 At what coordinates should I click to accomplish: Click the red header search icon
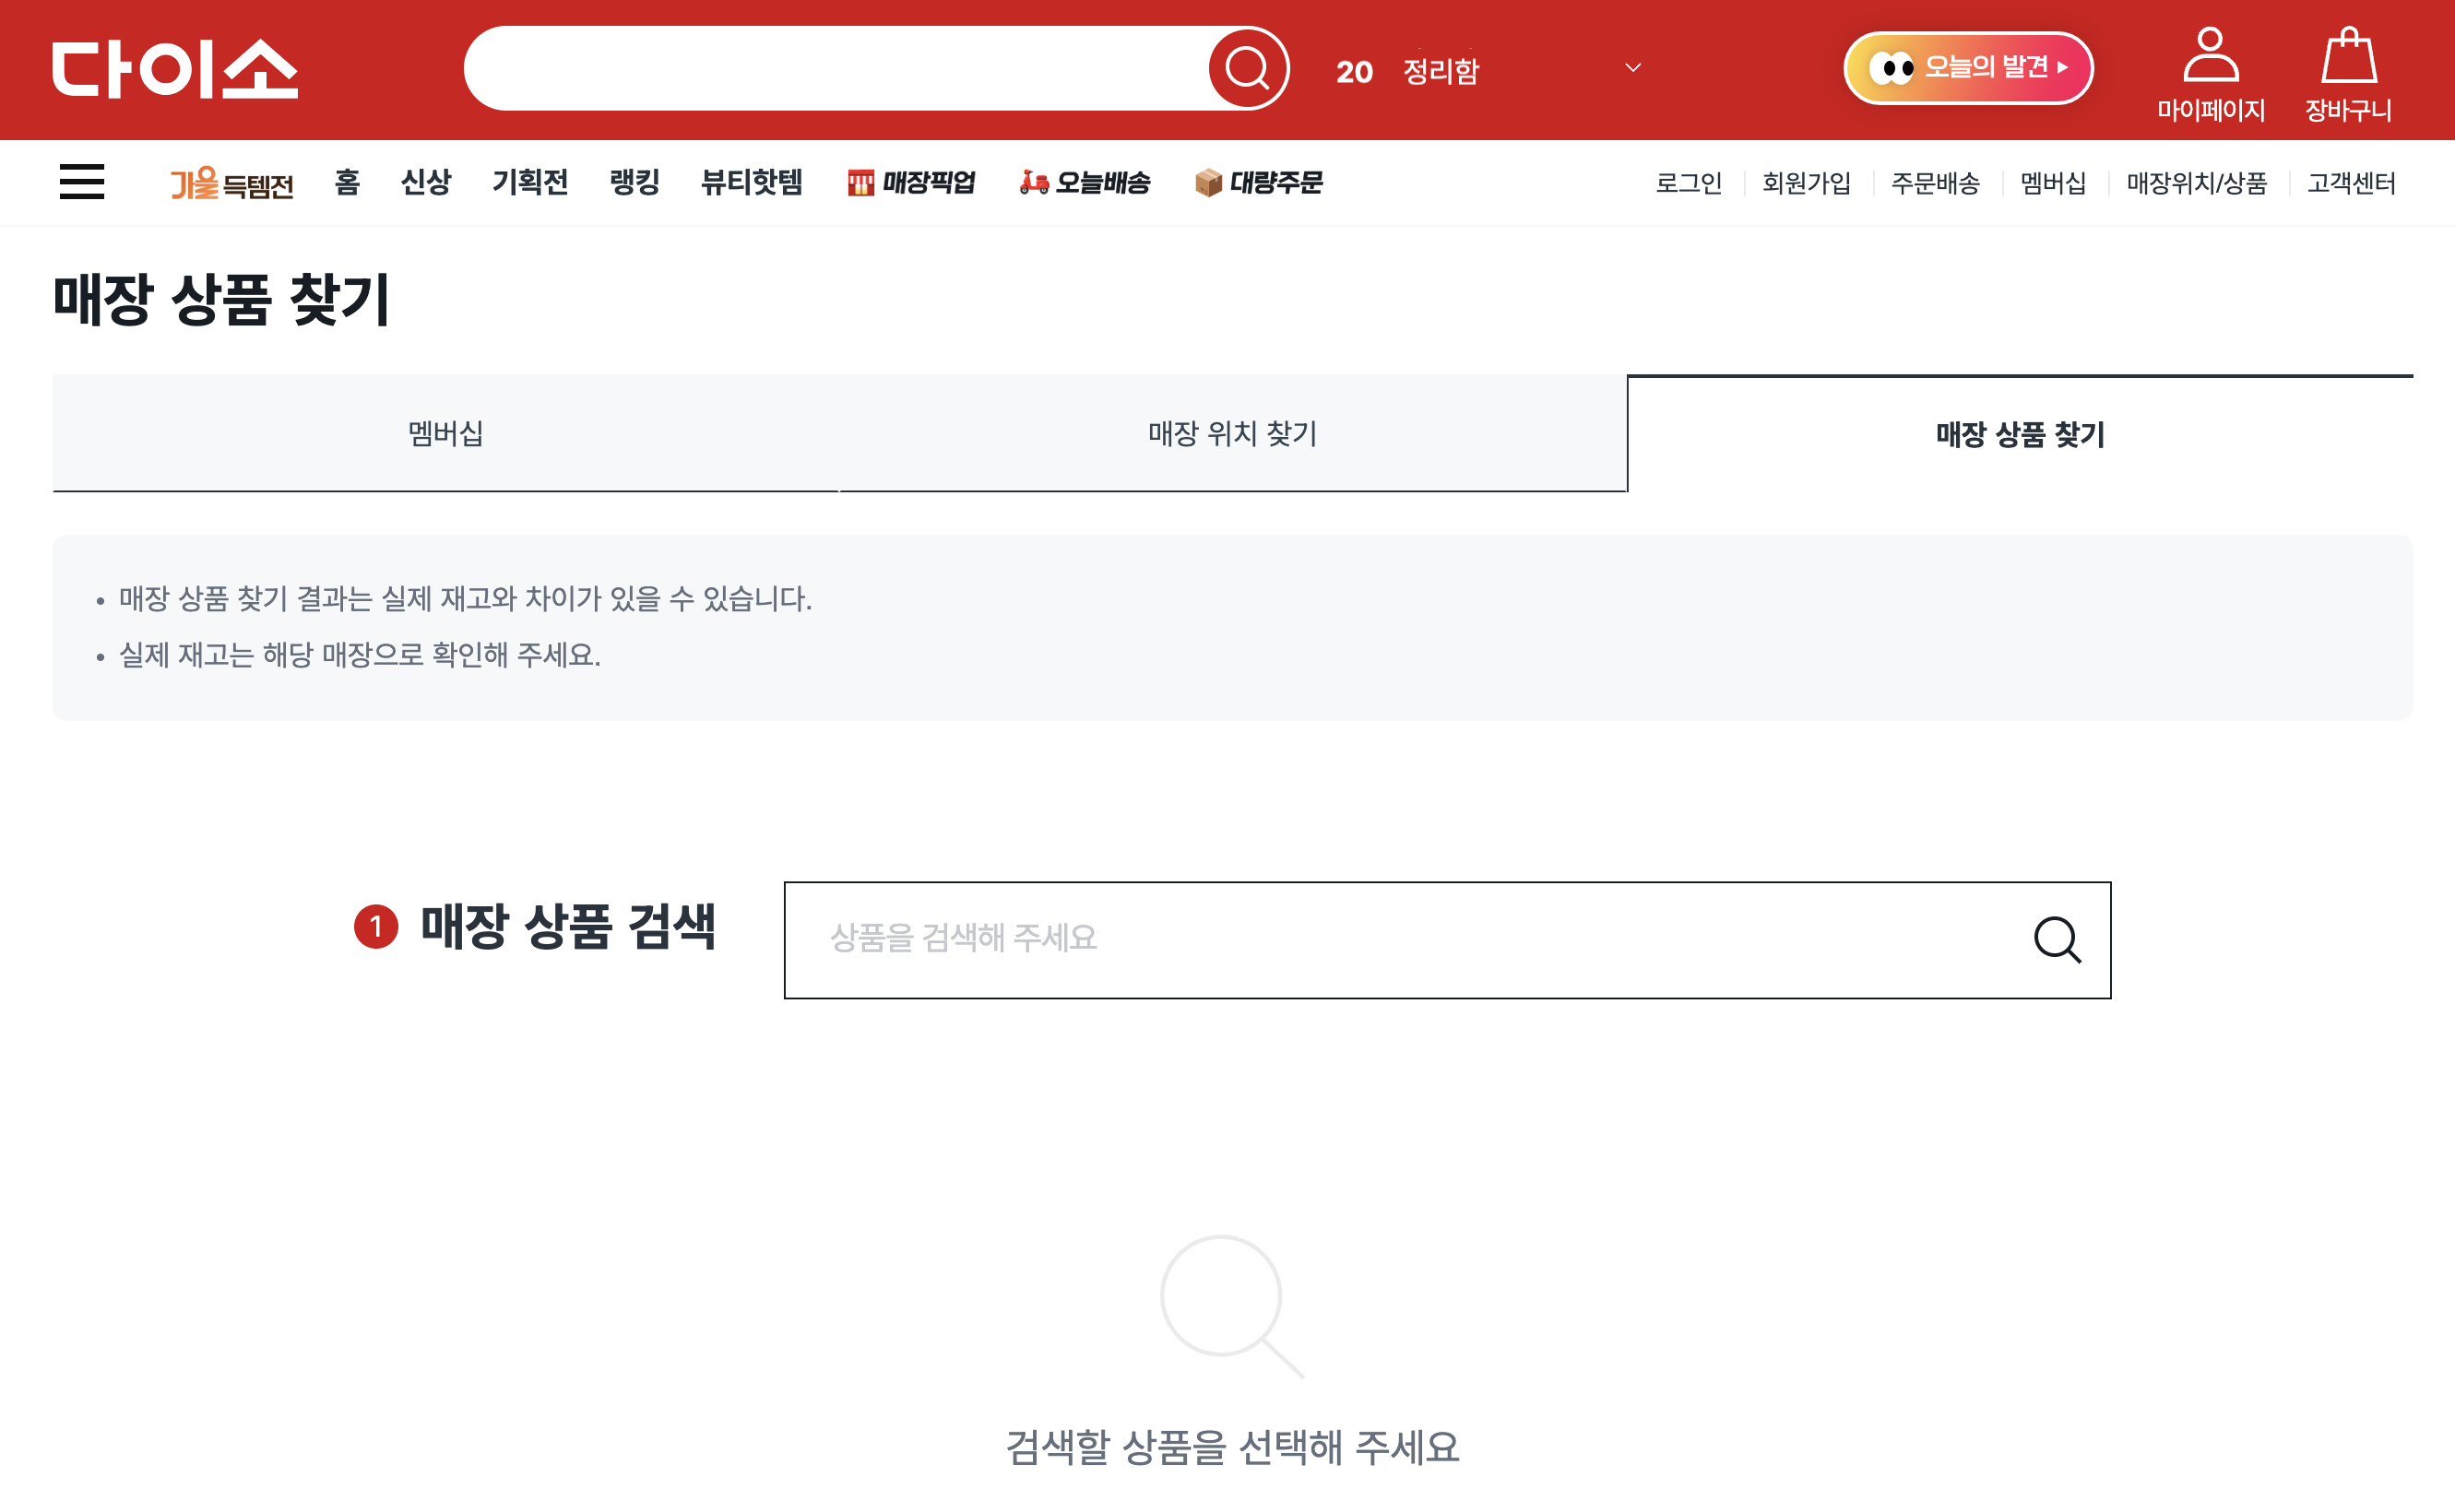tap(1247, 69)
